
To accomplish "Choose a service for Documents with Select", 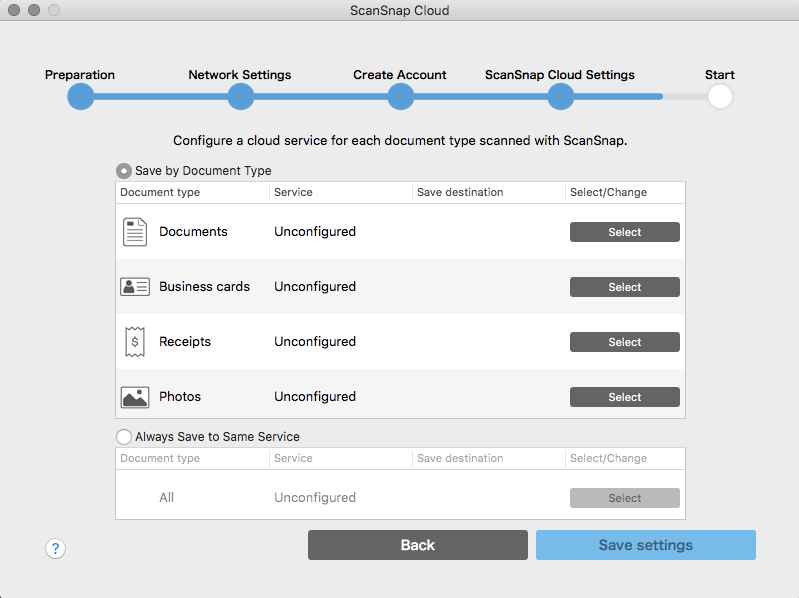I will (625, 232).
